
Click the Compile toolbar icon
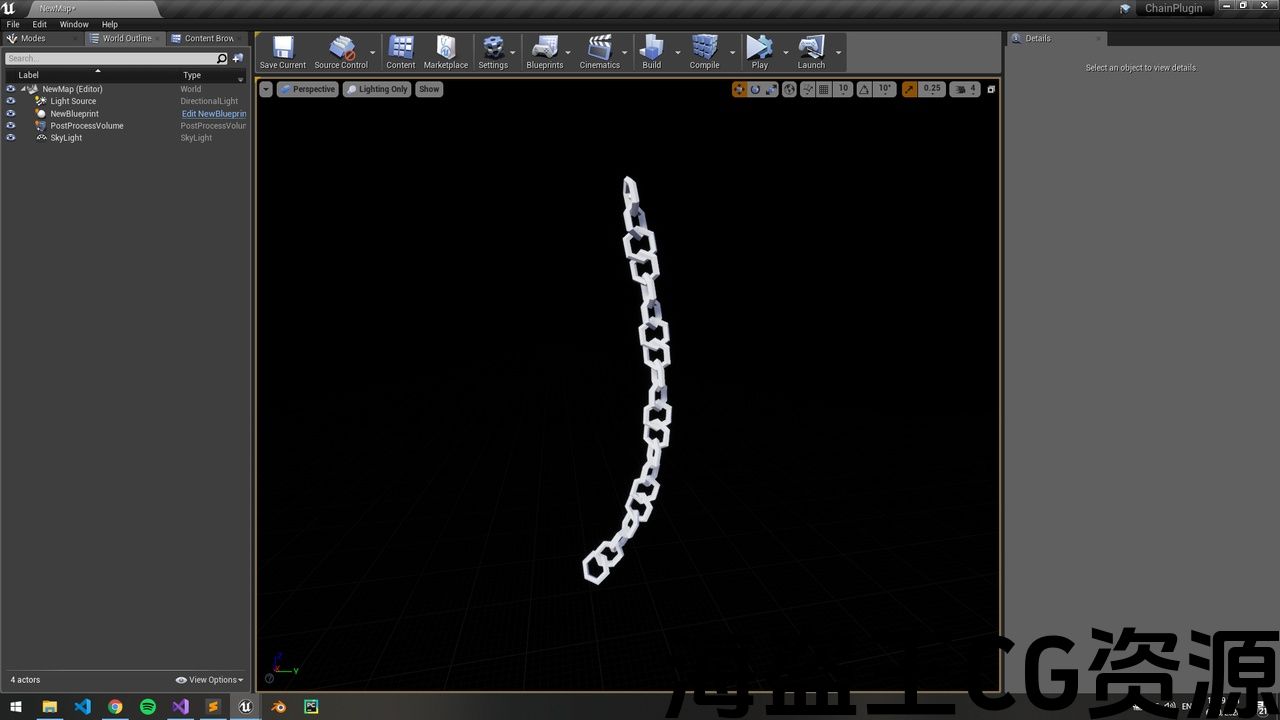704,52
